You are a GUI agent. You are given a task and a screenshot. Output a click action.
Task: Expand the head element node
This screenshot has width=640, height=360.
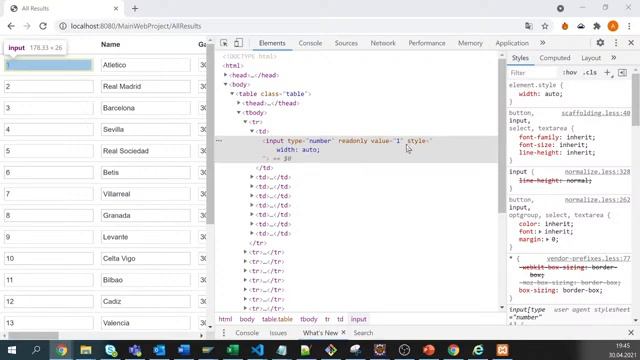225,75
